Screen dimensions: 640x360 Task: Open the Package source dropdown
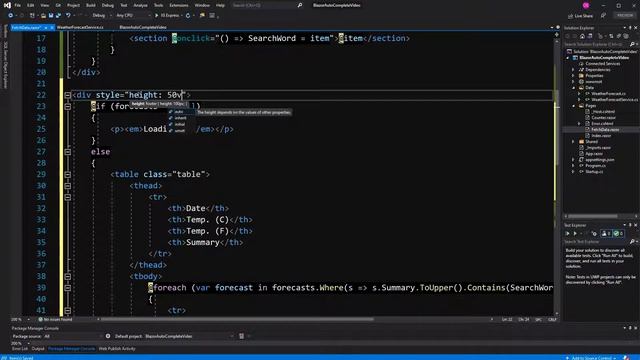tap(73, 336)
